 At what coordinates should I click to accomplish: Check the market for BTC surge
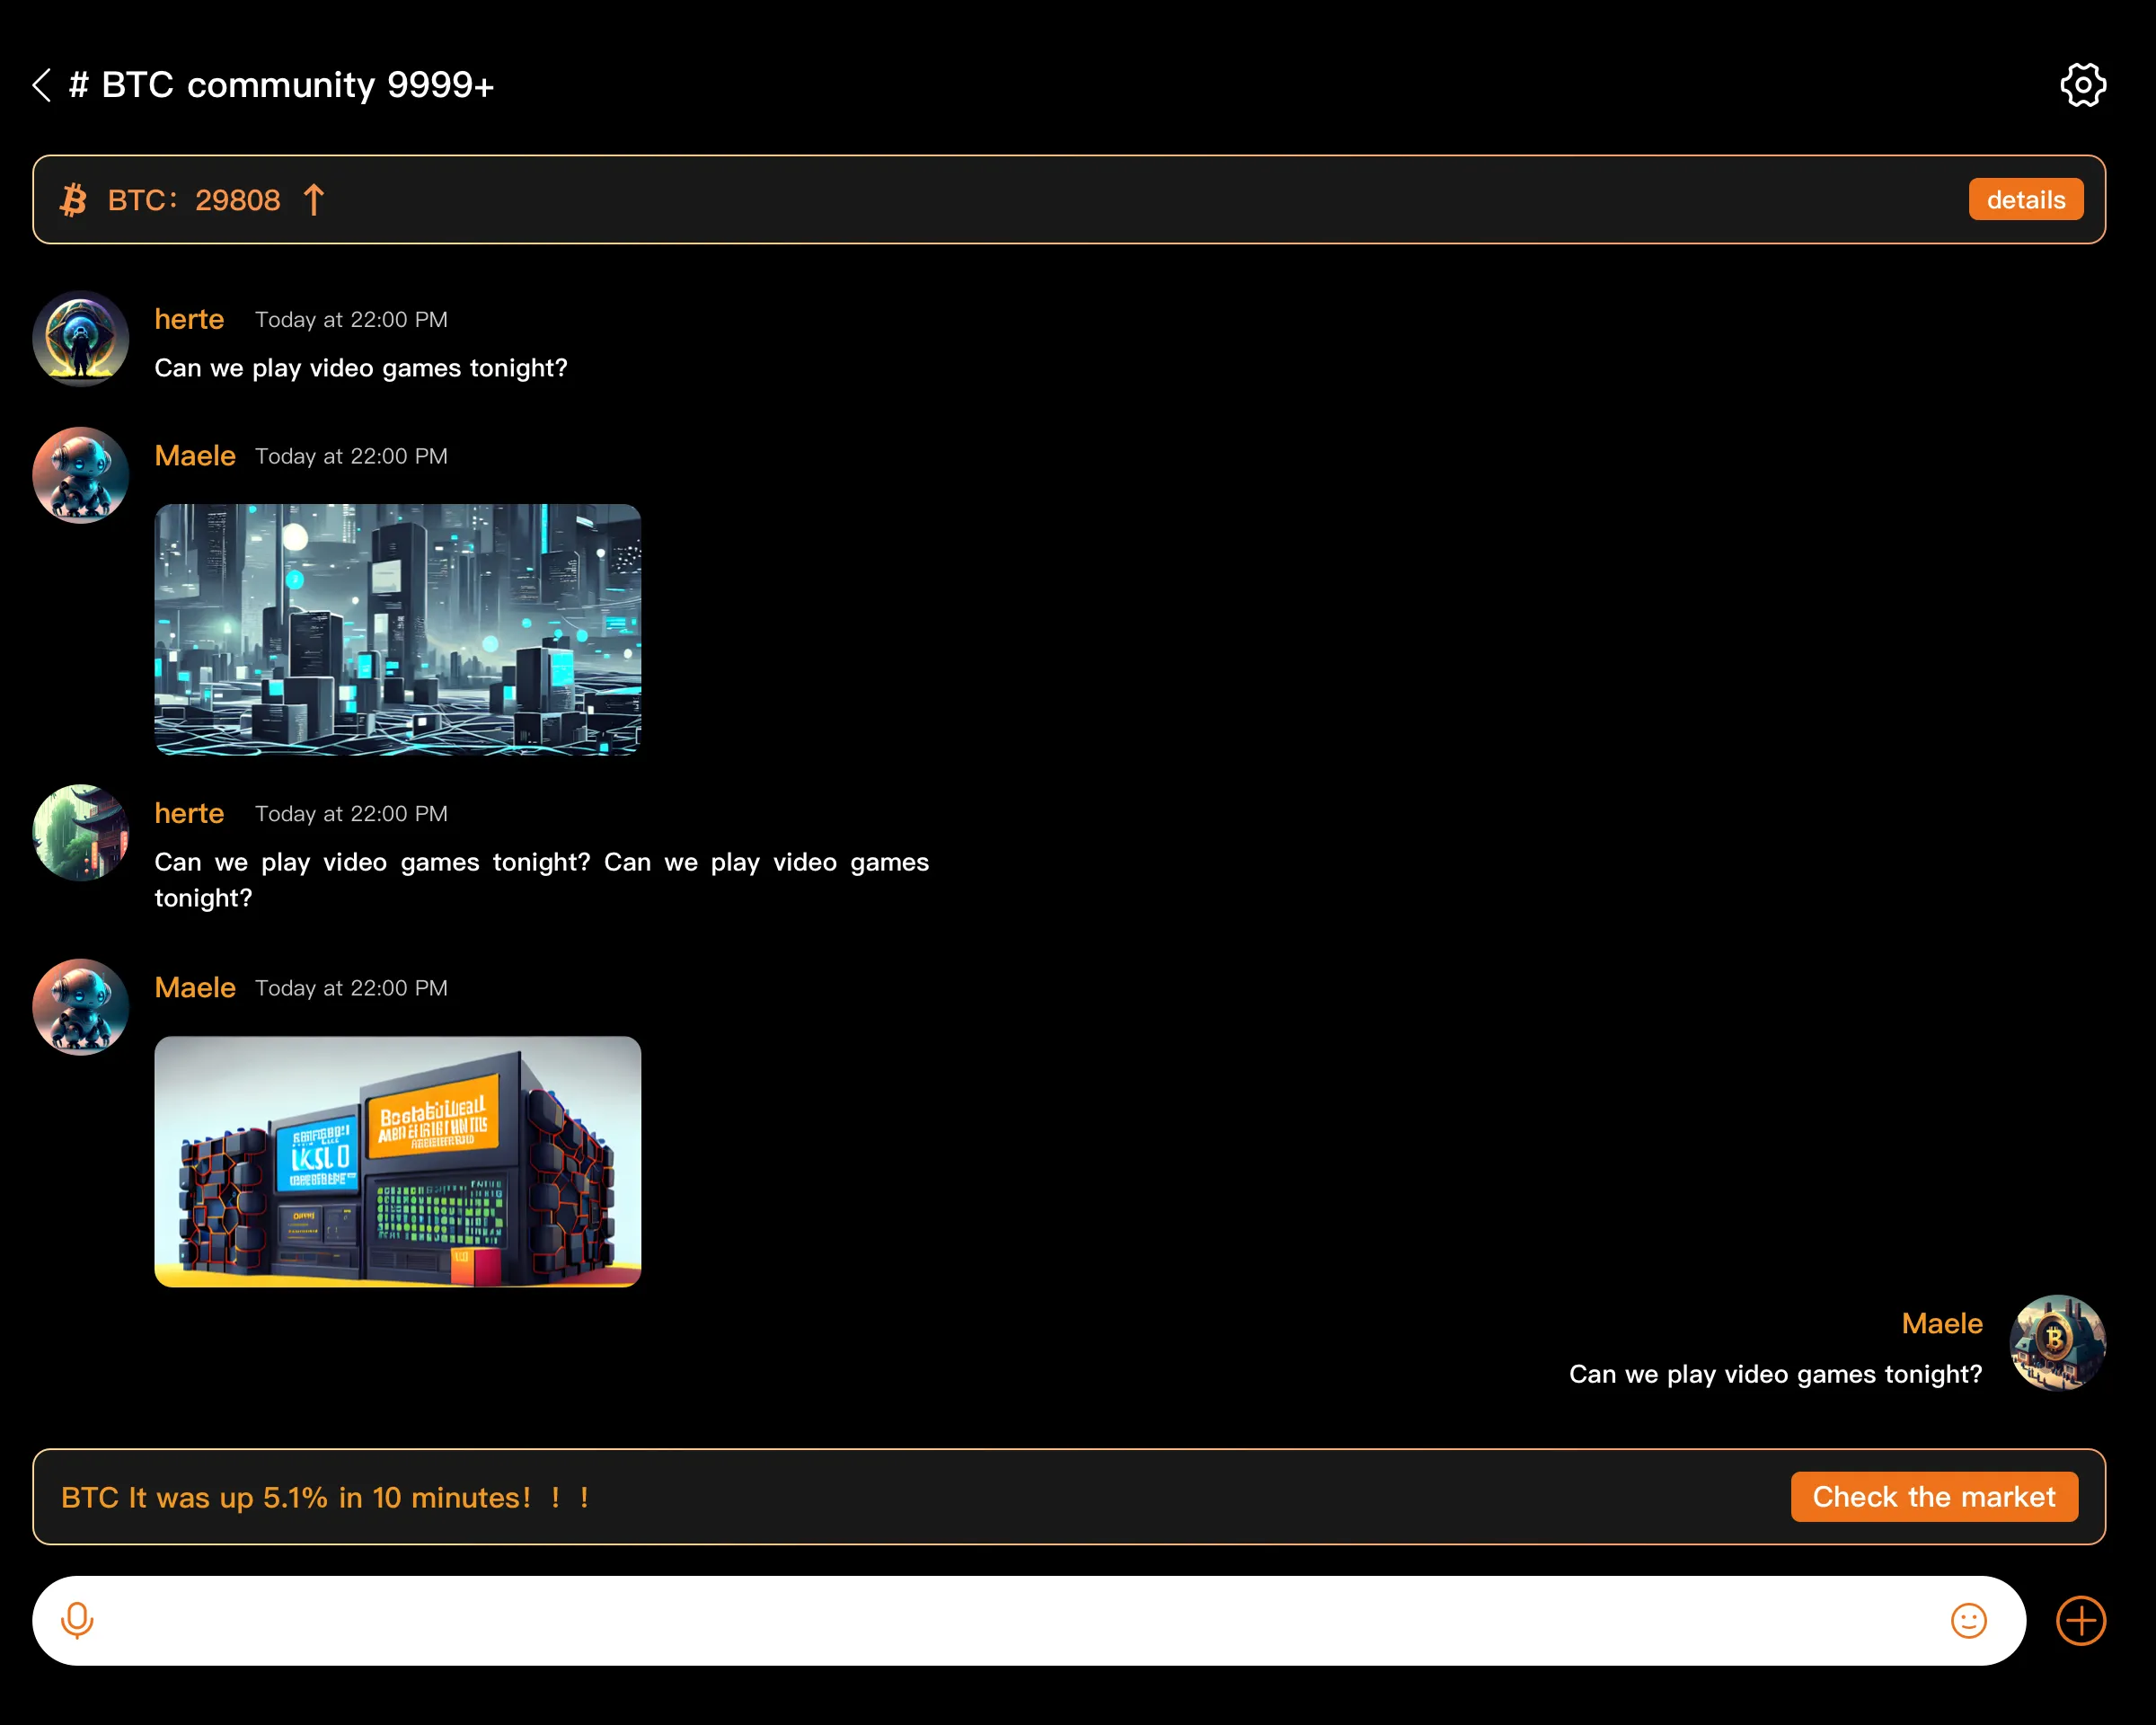click(x=1934, y=1496)
